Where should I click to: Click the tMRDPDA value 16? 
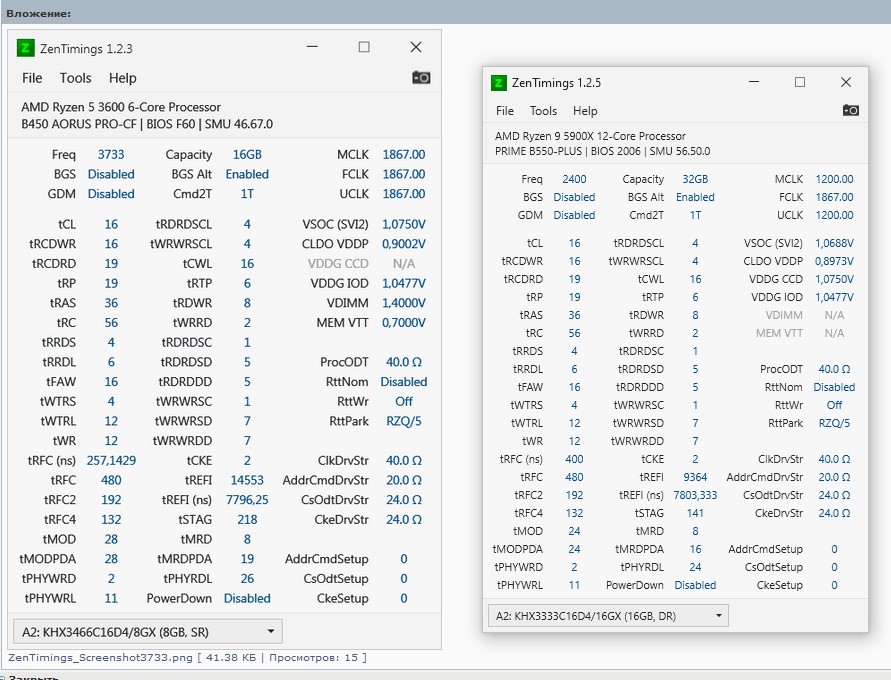pyautogui.click(x=695, y=549)
